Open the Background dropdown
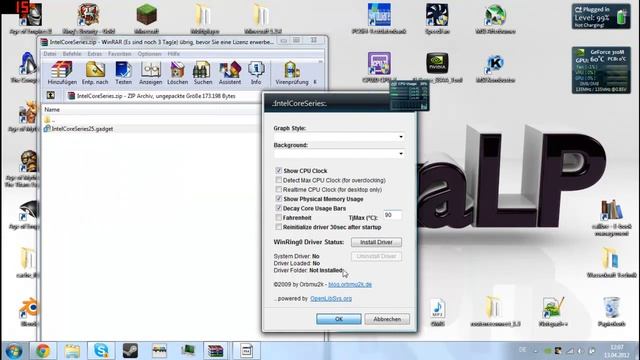The height and width of the screenshot is (360, 640). (x=339, y=153)
